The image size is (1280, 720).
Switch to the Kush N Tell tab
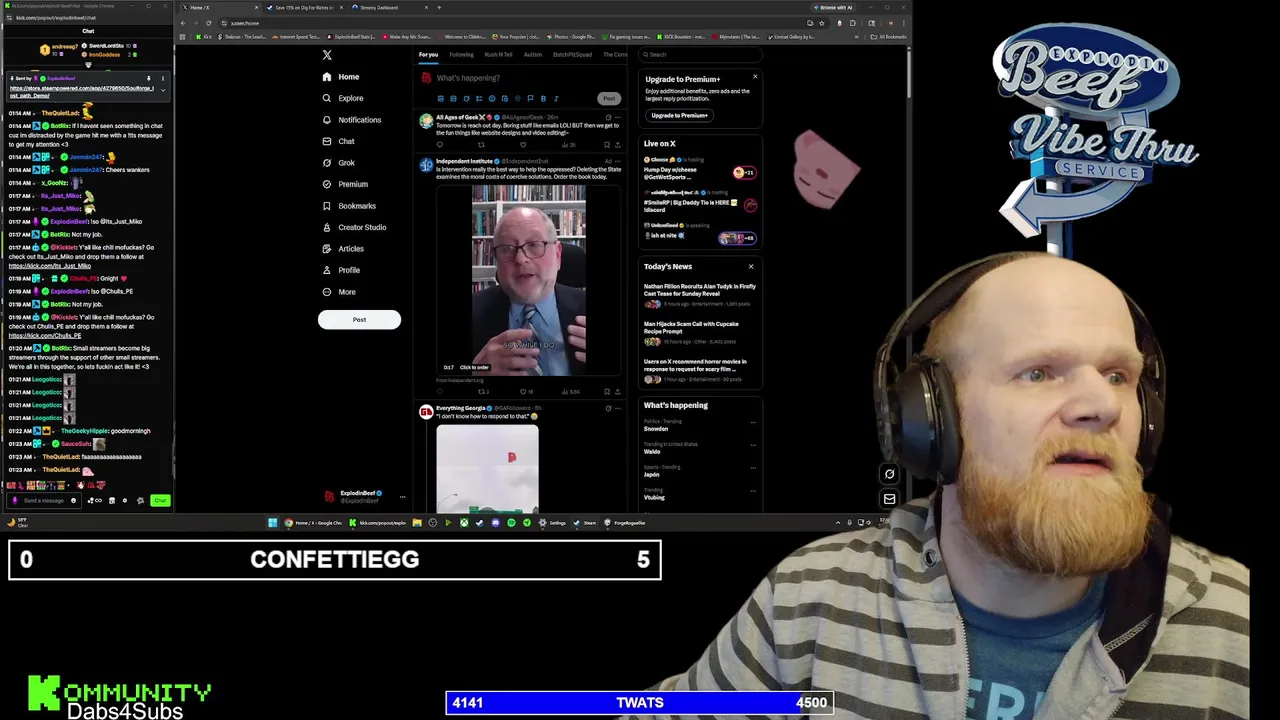pyautogui.click(x=498, y=55)
